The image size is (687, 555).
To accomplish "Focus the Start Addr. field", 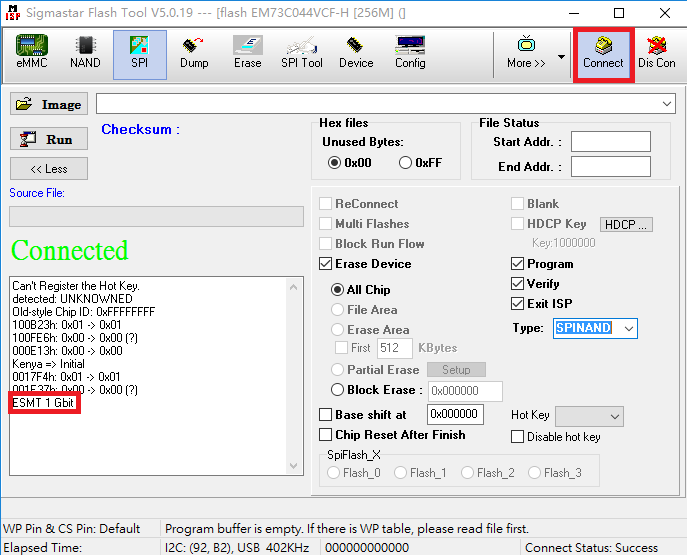I will [611, 141].
